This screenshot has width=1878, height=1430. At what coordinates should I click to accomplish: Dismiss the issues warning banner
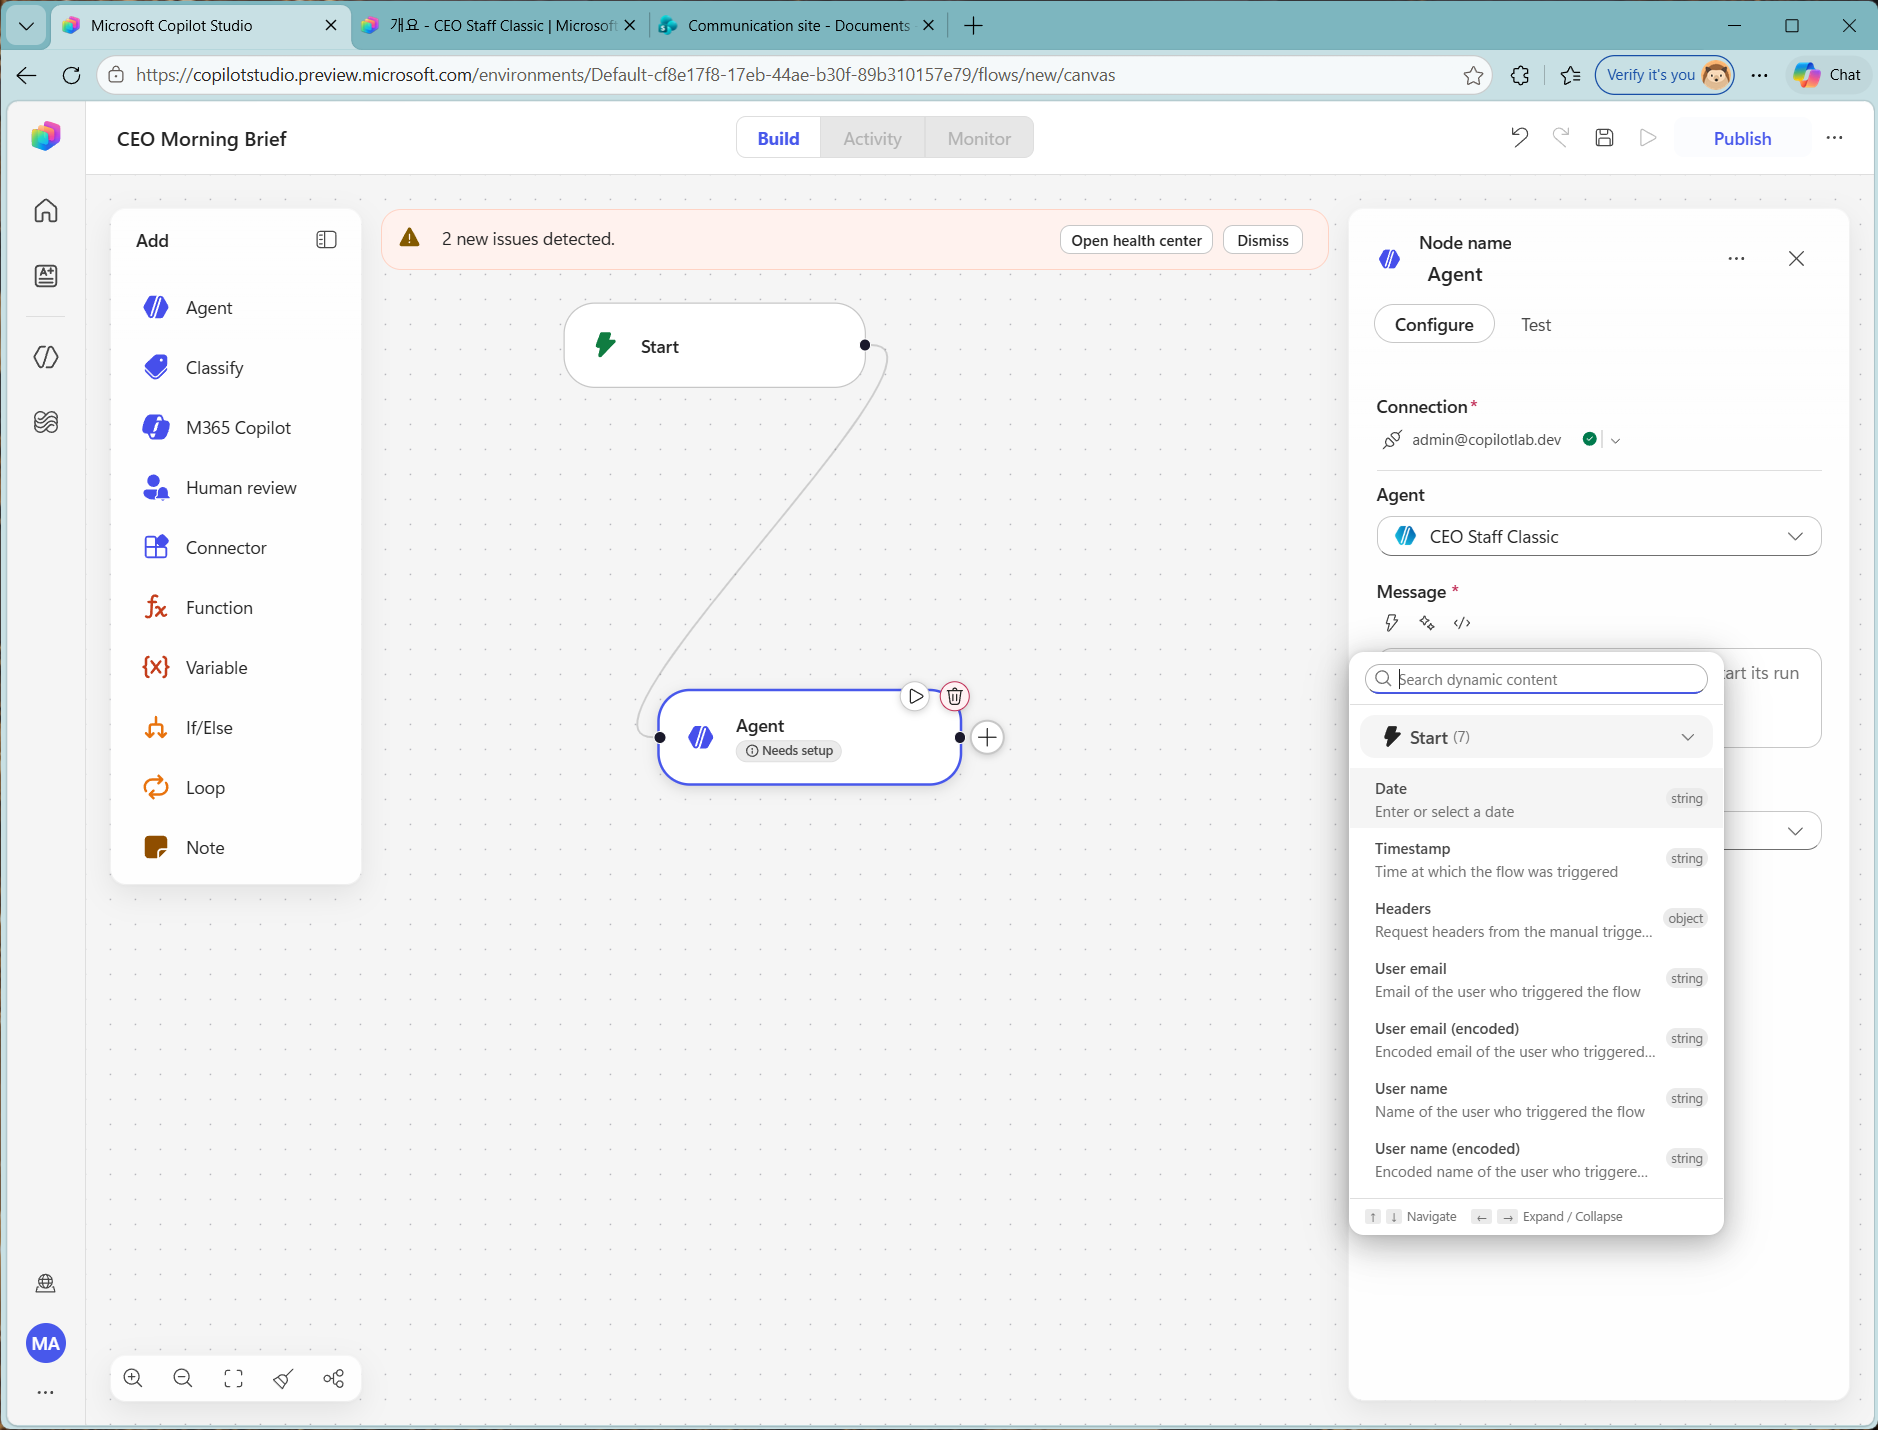point(1263,240)
